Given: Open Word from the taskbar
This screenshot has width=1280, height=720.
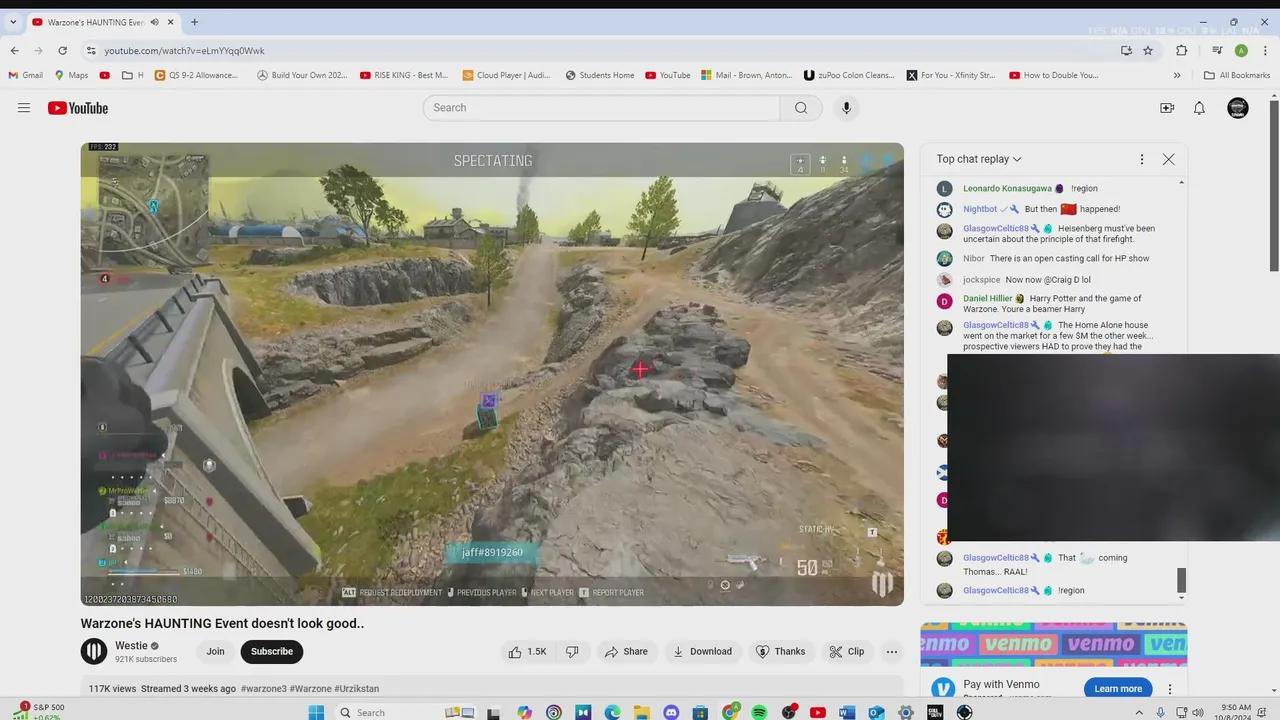Looking at the screenshot, I should 847,712.
